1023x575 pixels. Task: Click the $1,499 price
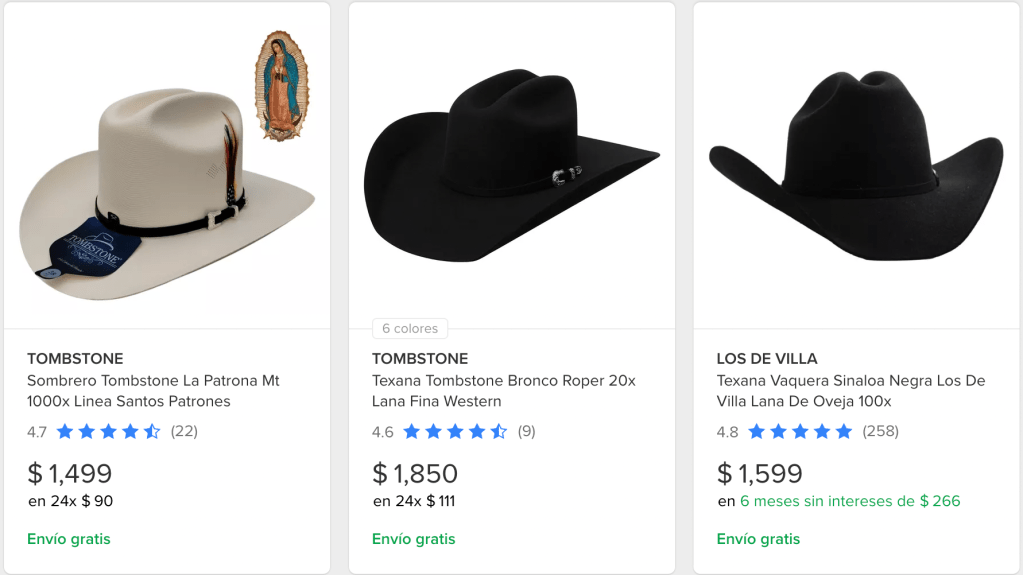coord(70,473)
